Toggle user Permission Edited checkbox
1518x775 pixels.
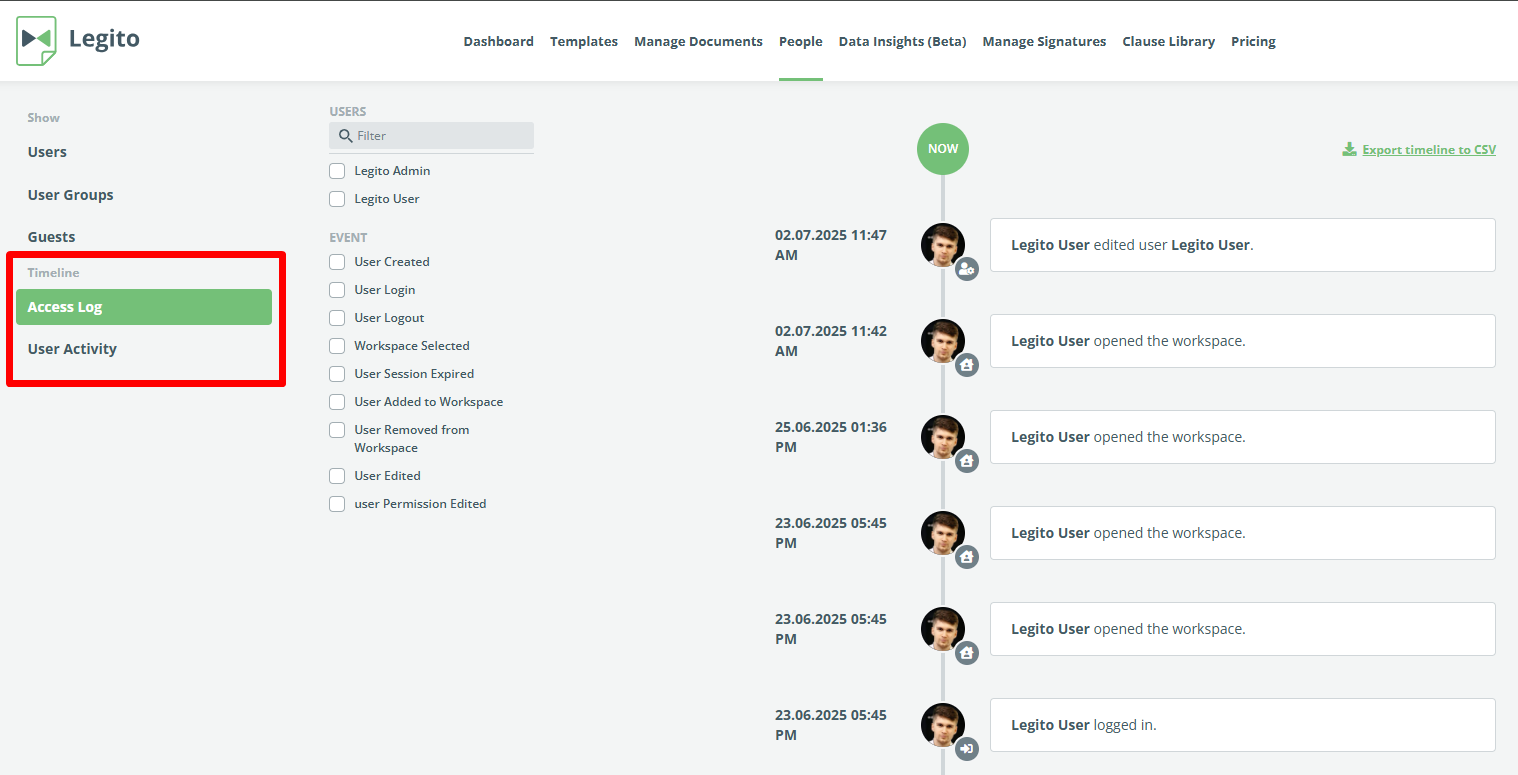pos(337,504)
